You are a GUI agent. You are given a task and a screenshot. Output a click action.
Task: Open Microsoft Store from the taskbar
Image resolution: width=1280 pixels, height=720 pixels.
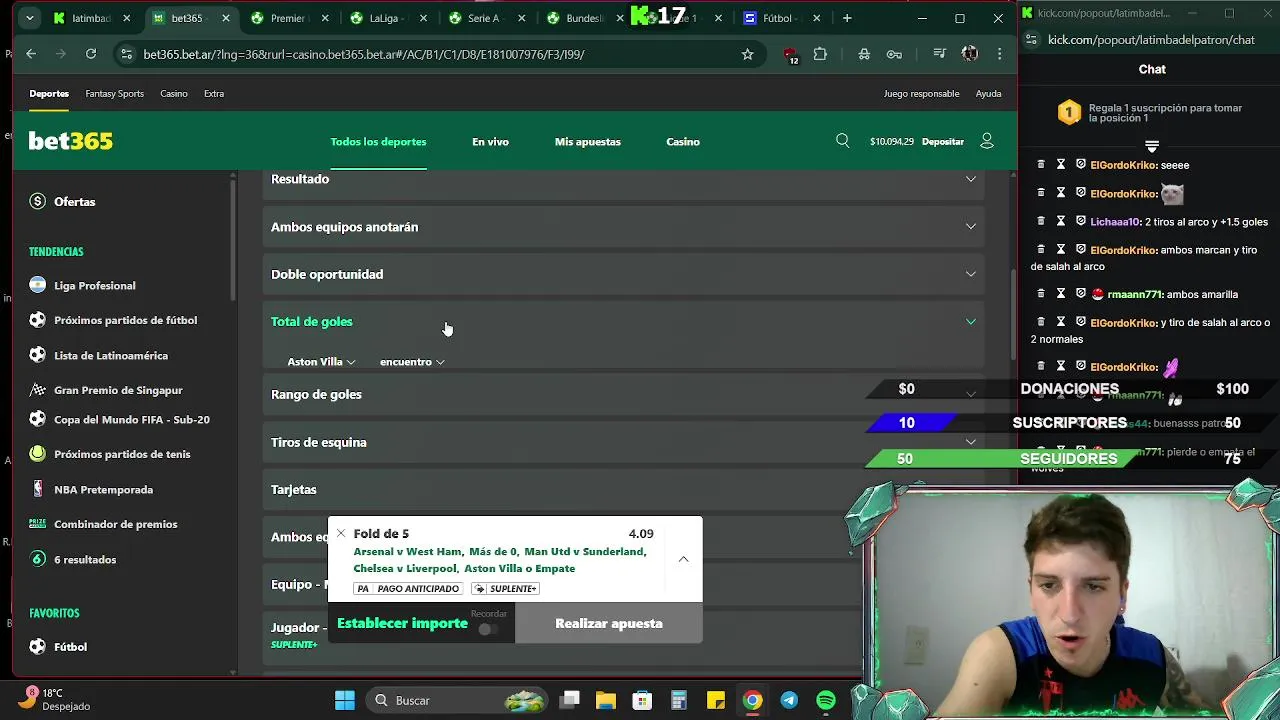tap(642, 700)
